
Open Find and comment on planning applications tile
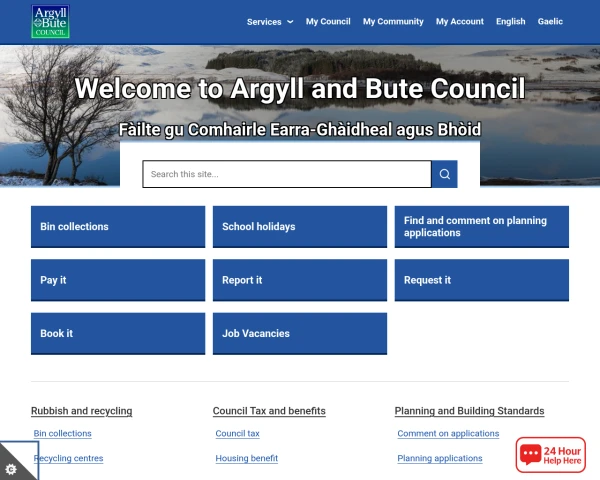point(482,227)
